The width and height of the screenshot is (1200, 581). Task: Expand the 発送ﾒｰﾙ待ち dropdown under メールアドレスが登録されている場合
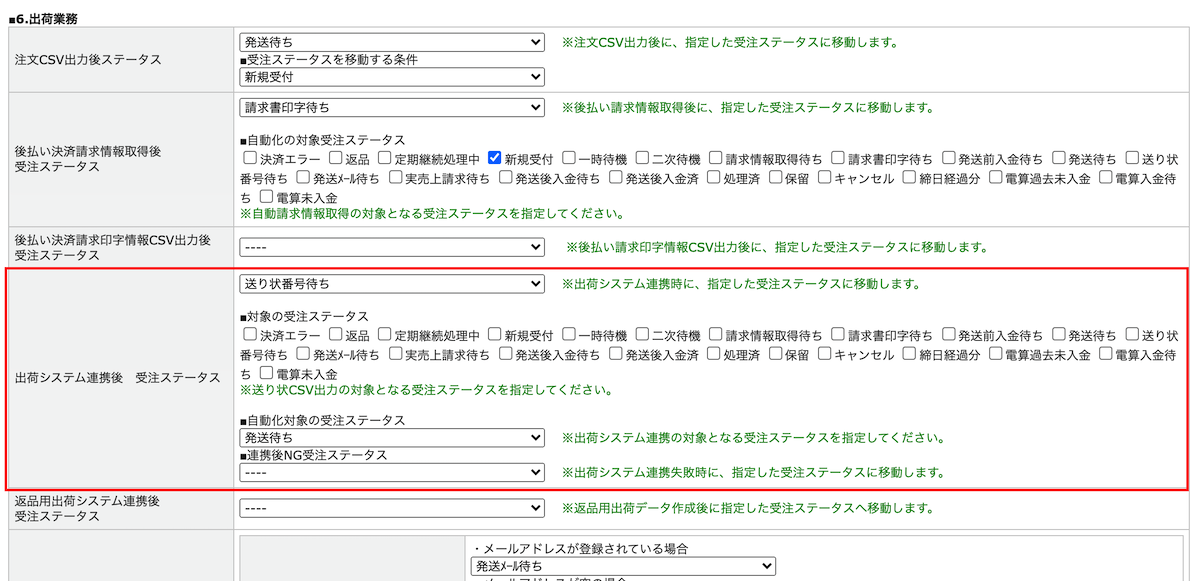pos(623,566)
